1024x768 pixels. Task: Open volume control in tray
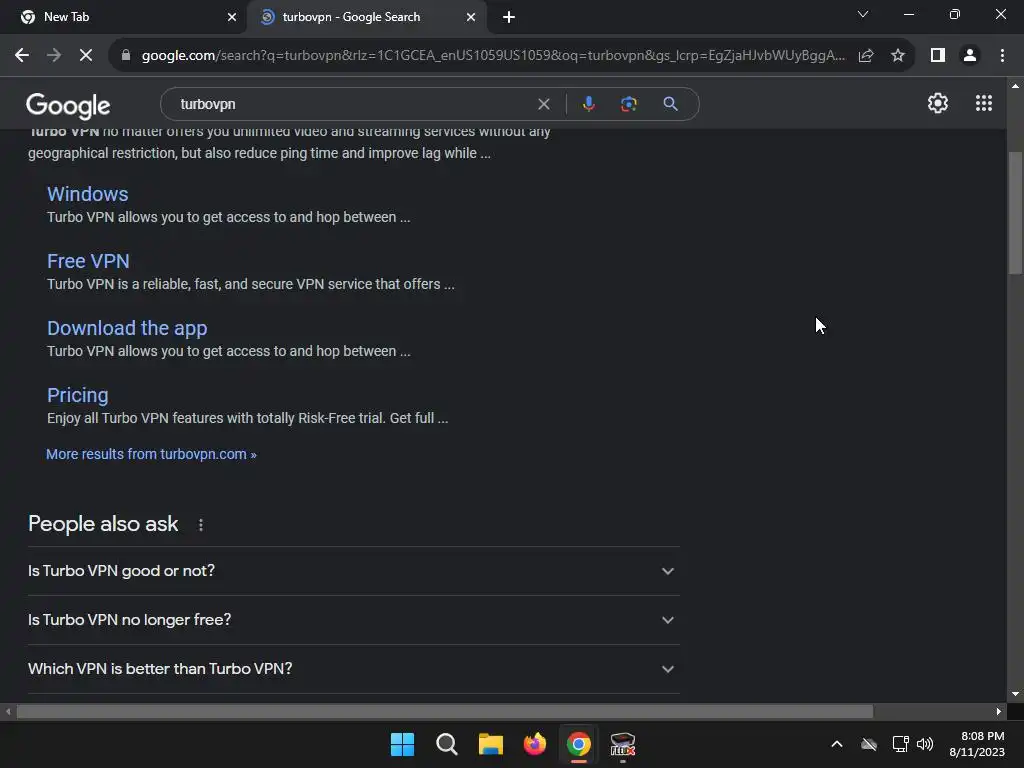[925, 744]
